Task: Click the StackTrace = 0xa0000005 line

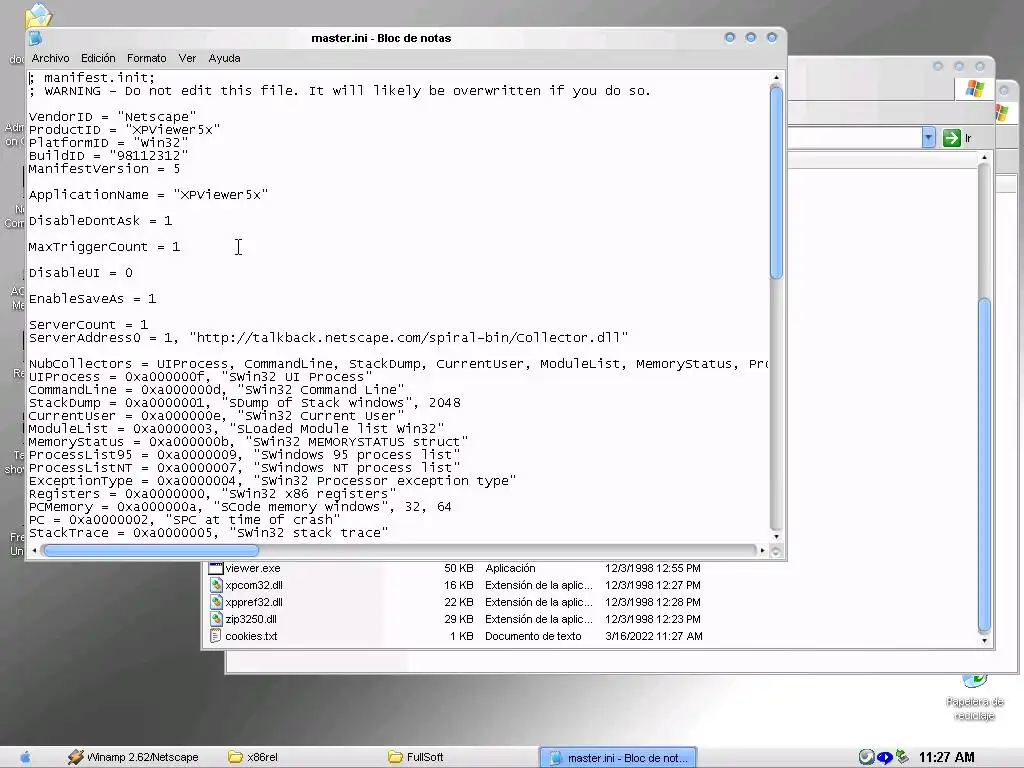Action: click(x=208, y=533)
